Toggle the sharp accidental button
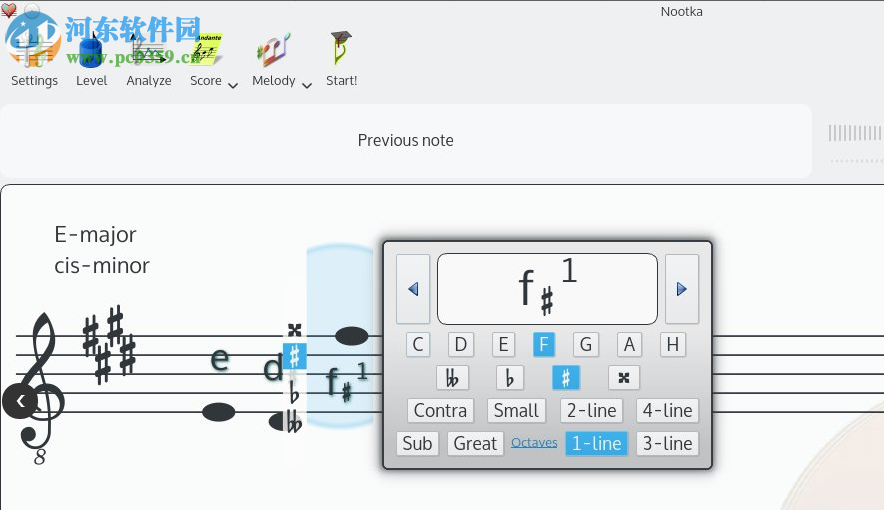 coord(565,378)
